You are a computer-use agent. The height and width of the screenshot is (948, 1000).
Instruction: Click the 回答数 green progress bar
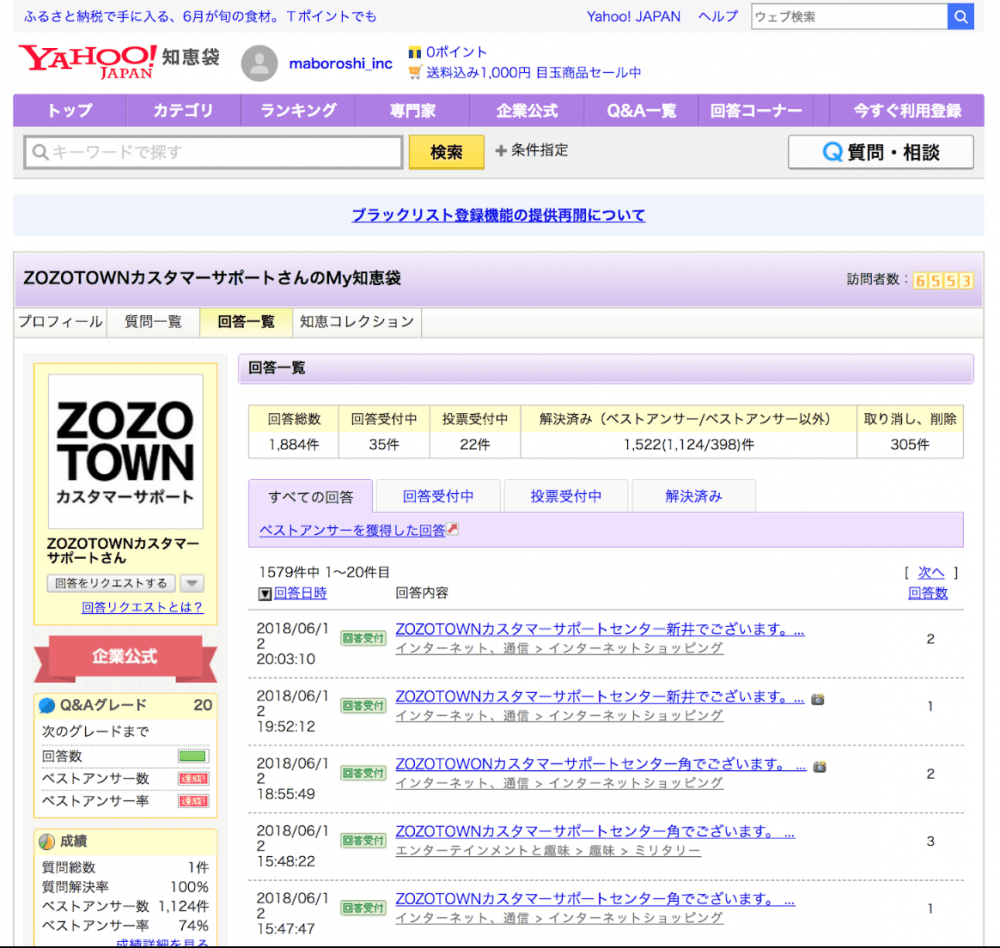point(193,757)
